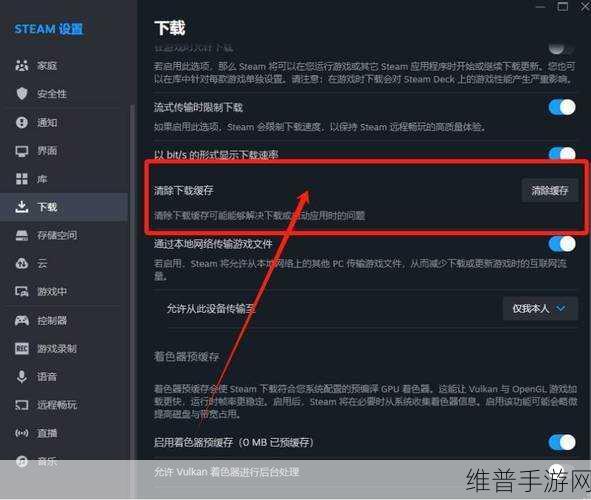This screenshot has height=500, width=591.
Task: Click the 着色器预缓存 section heading
Action: pos(186,356)
